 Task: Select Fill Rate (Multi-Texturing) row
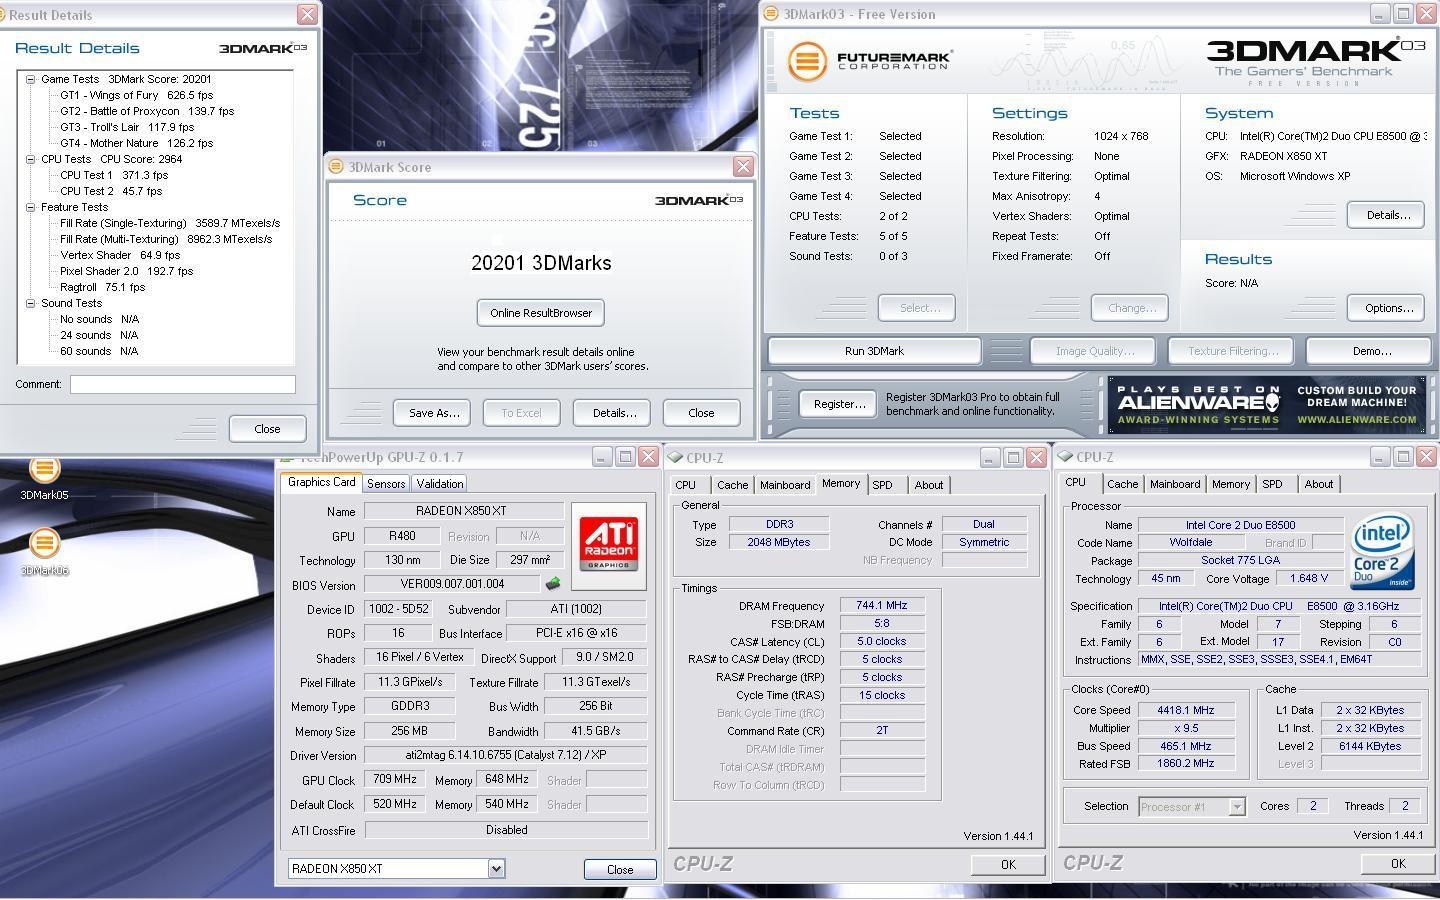tap(166, 239)
